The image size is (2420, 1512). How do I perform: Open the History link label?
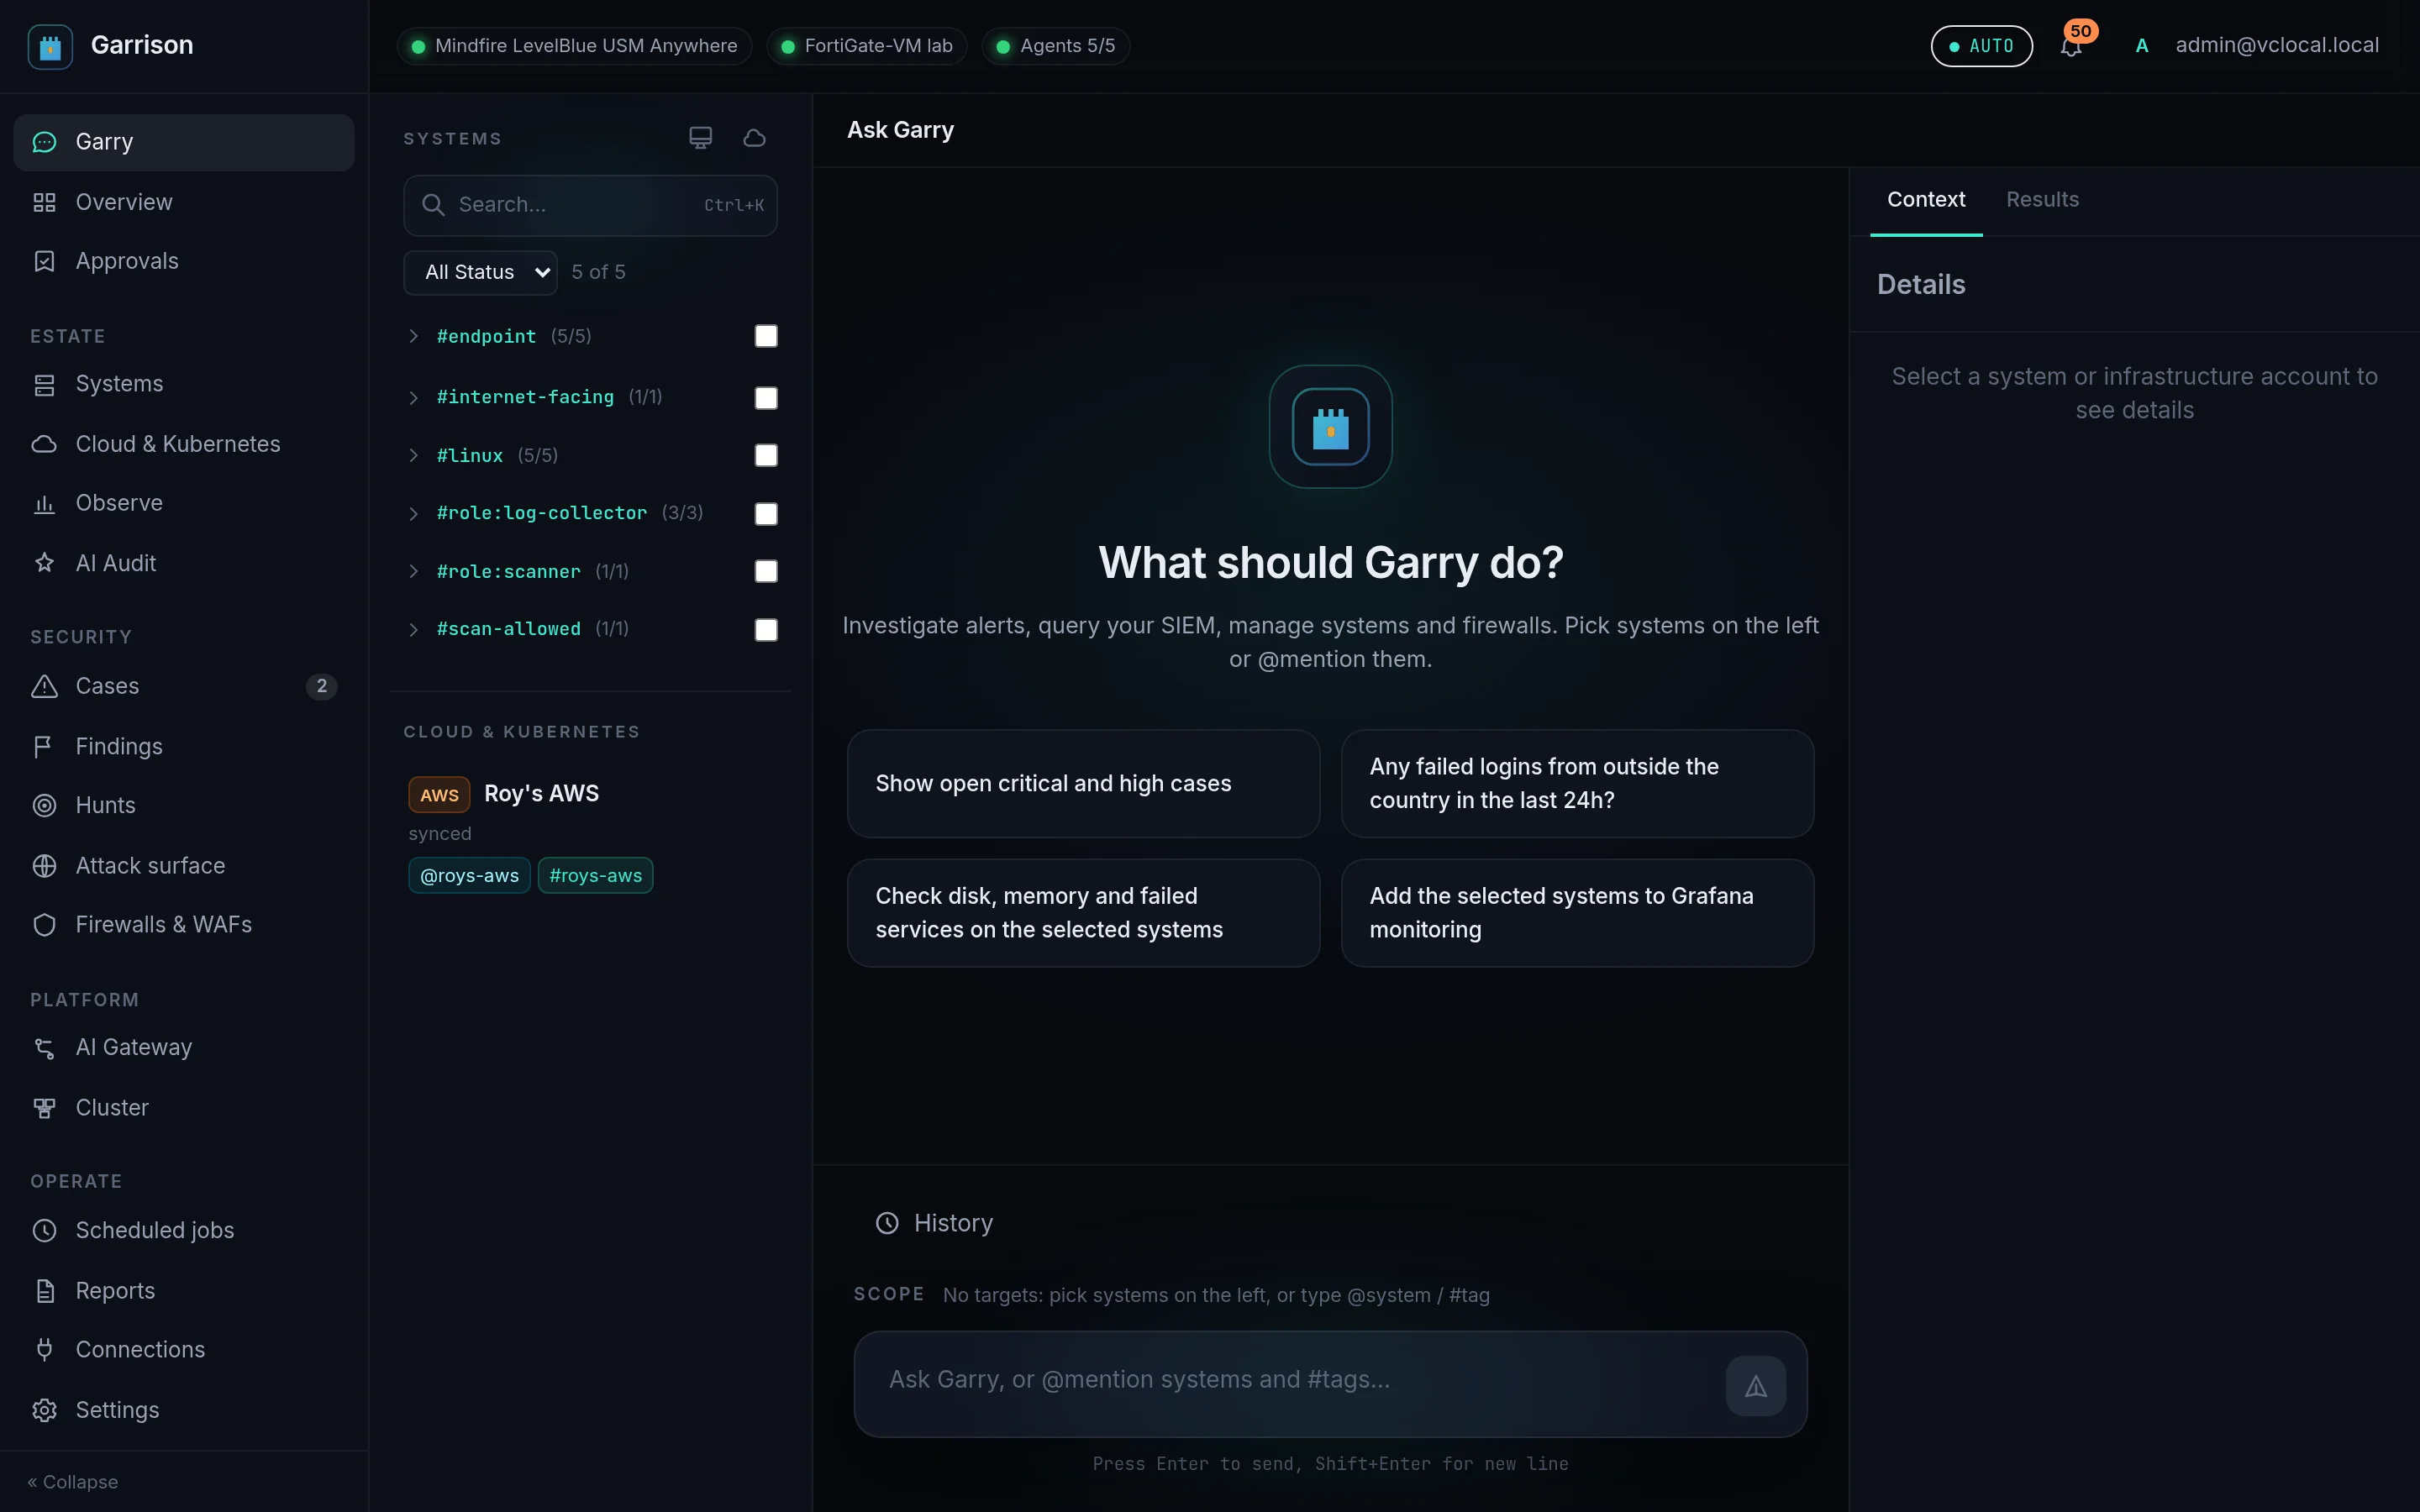click(953, 1223)
